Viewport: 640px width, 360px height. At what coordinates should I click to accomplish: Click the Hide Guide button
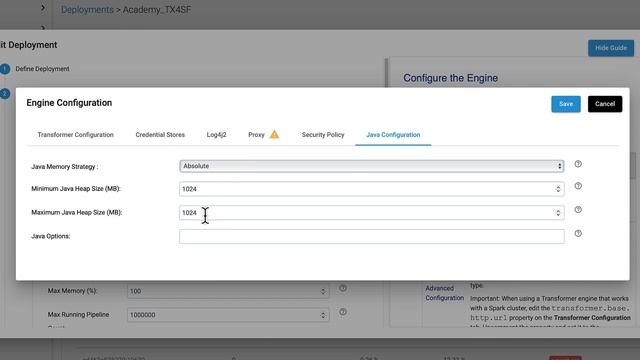[x=611, y=48]
